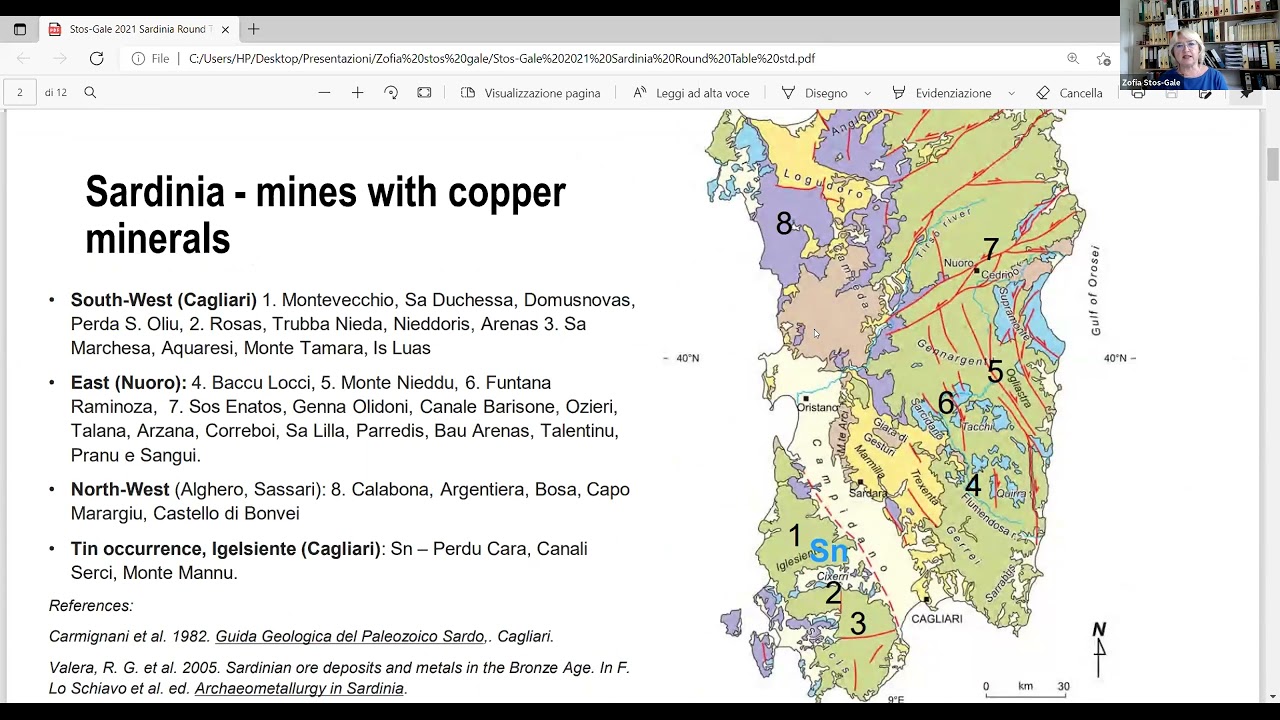The image size is (1280, 720).
Task: Click the Archaeometallurgy in Sardinia reference
Action: (299, 688)
